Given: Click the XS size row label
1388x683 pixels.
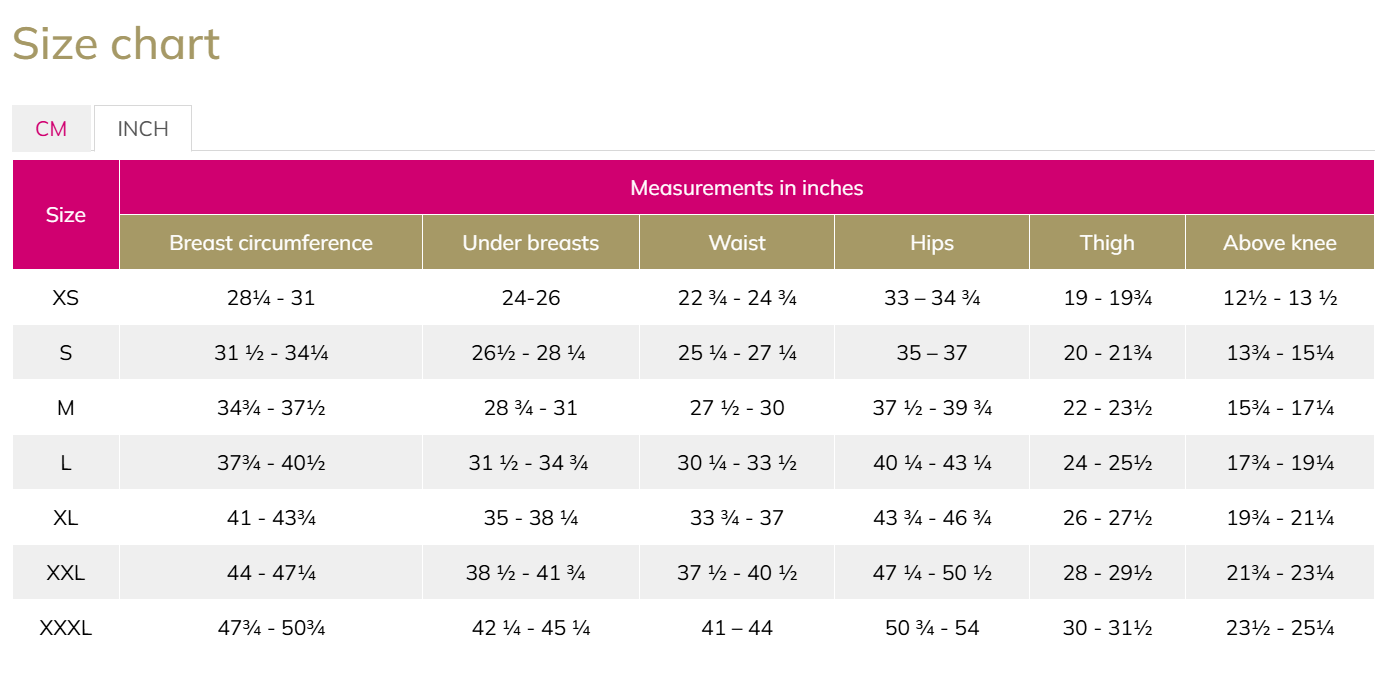Looking at the screenshot, I should point(66,298).
